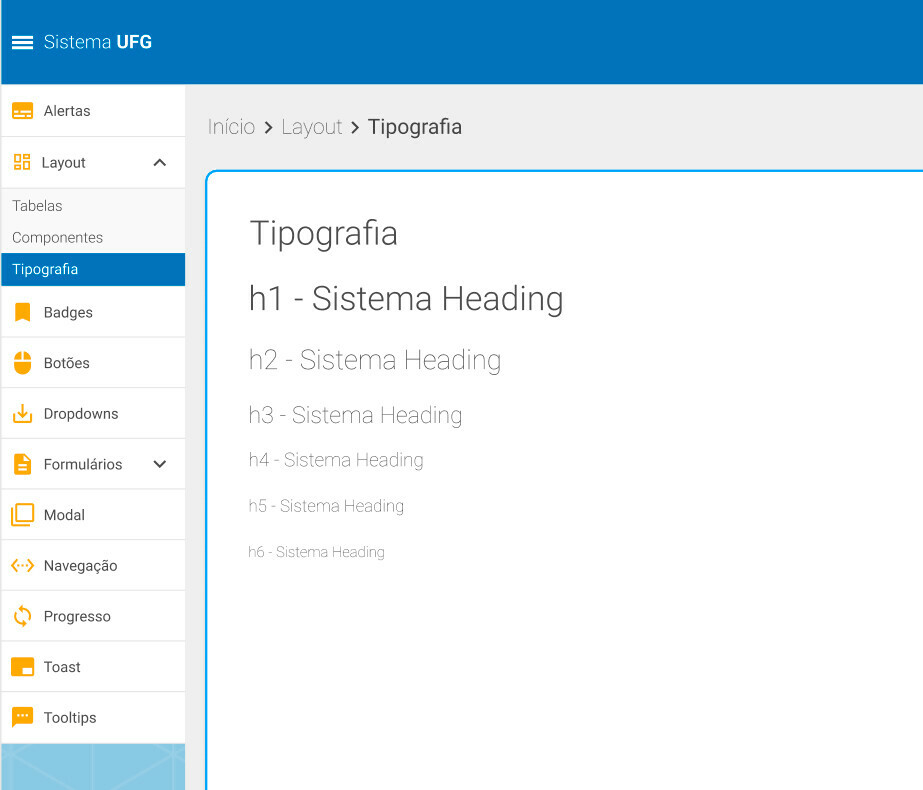Click the Formulários document icon
Image resolution: width=923 pixels, height=790 pixels.
[22, 464]
